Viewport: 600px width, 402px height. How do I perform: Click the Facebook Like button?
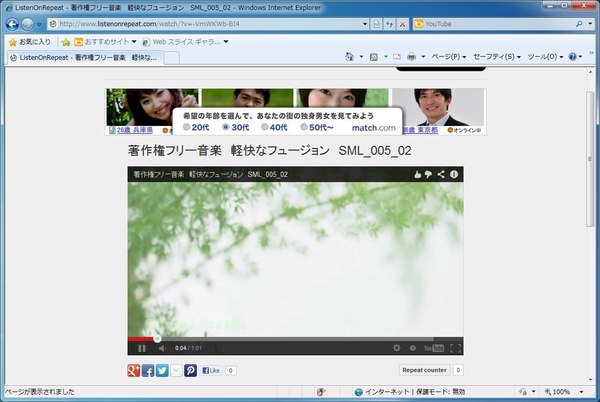(211, 370)
